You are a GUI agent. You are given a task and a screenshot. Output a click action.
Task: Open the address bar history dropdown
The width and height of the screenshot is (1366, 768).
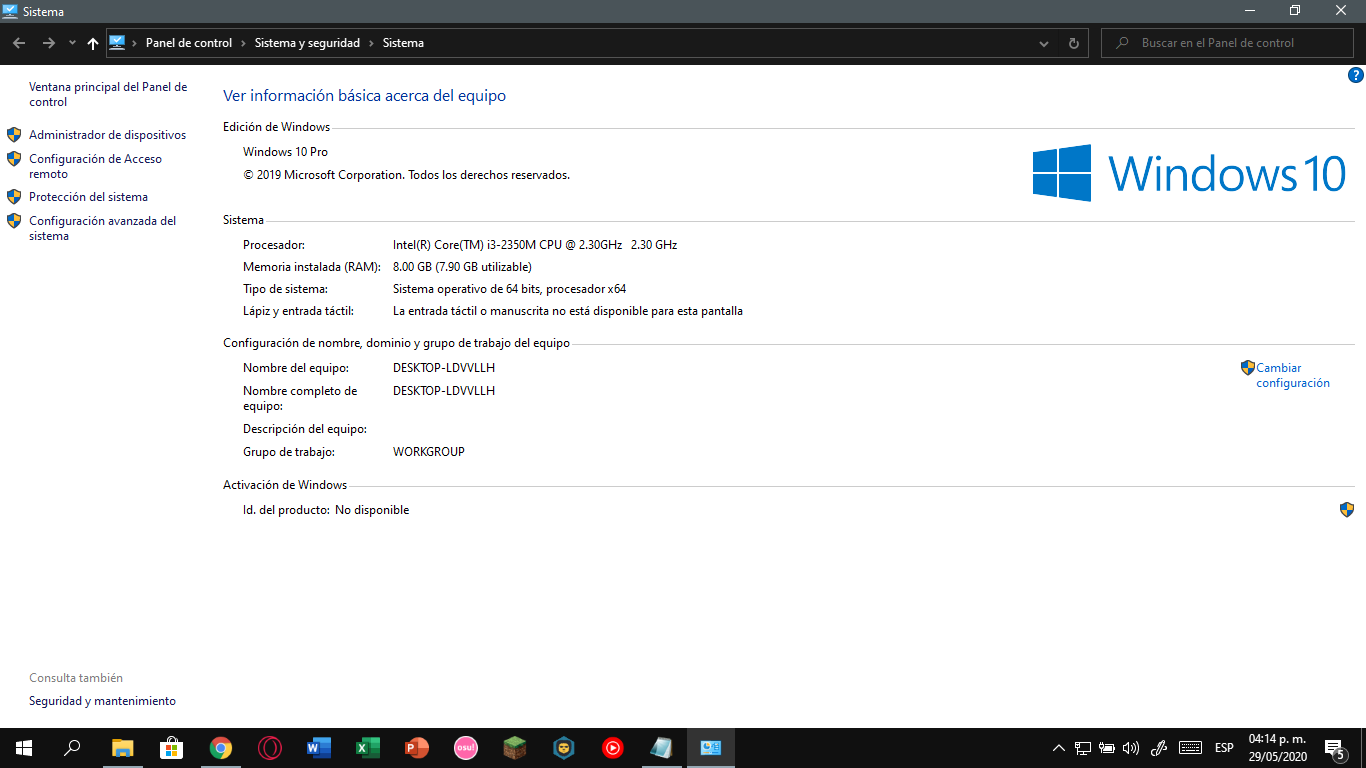tap(1044, 43)
